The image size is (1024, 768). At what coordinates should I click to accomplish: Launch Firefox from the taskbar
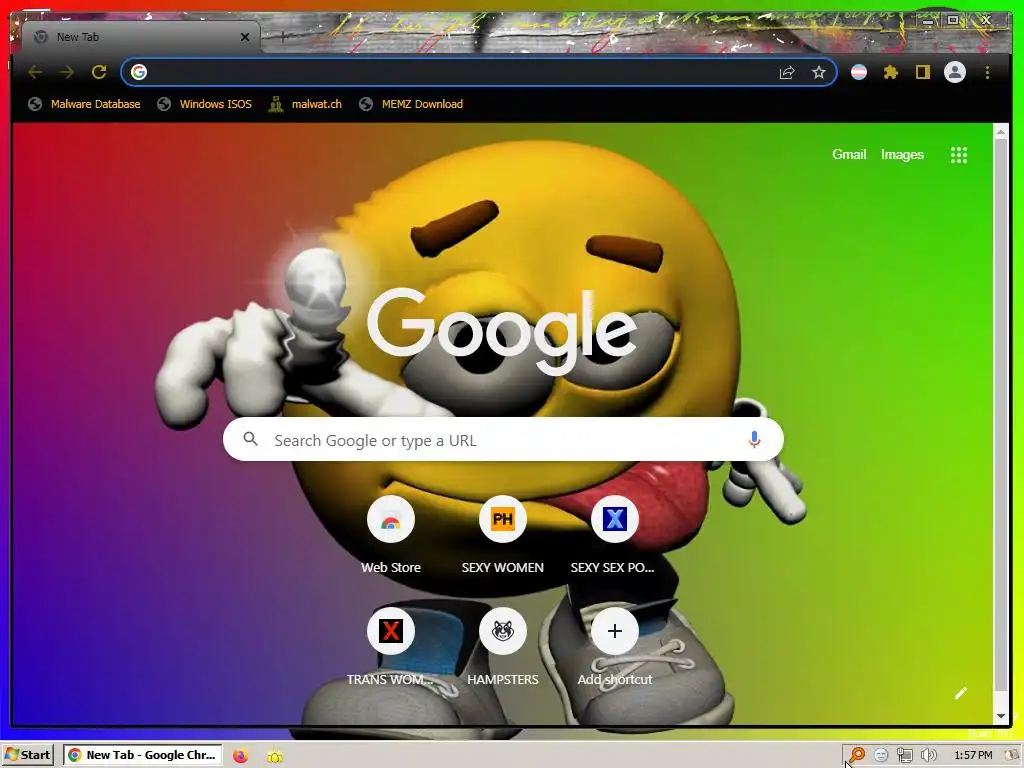click(240, 756)
